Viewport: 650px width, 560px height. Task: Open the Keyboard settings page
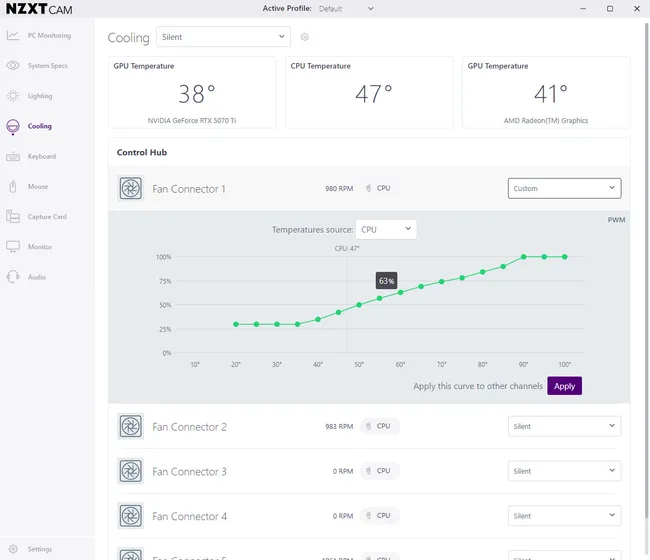click(41, 156)
